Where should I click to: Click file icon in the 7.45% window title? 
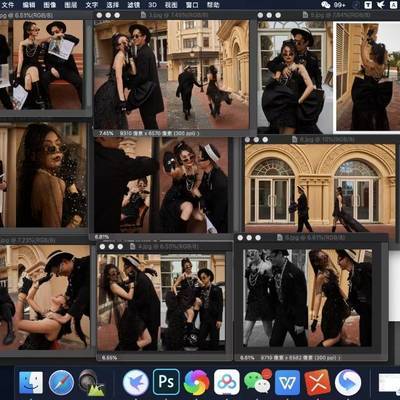143,15
